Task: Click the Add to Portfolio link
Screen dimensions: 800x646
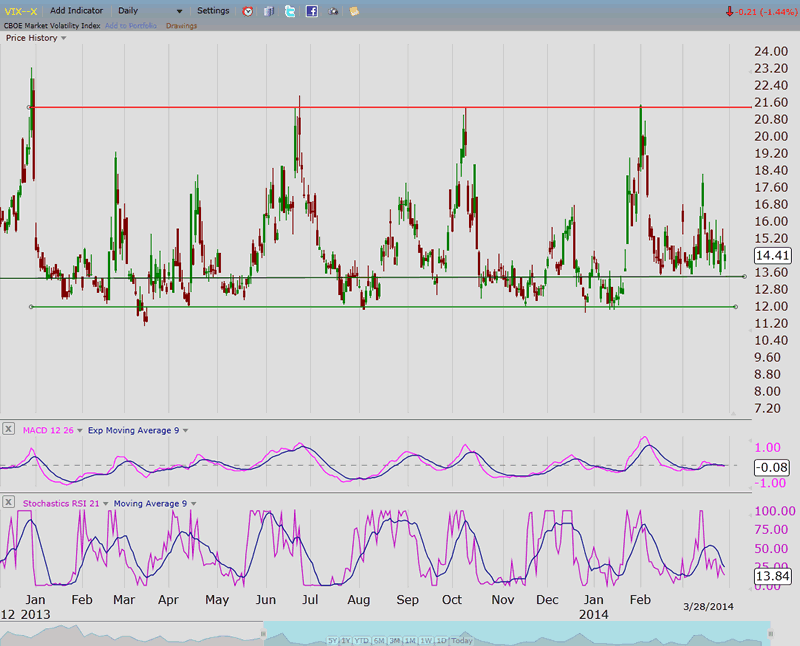Action: (130, 25)
